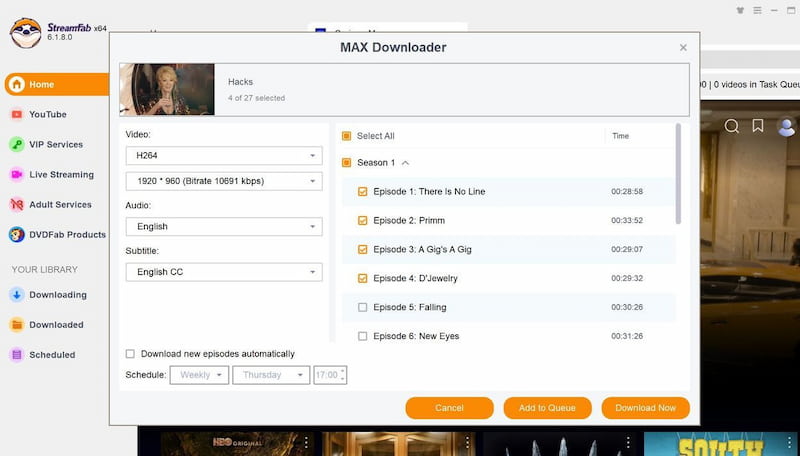800x456 pixels.
Task: Uncheck Episode 2: Primm checkbox
Action: pyautogui.click(x=362, y=220)
